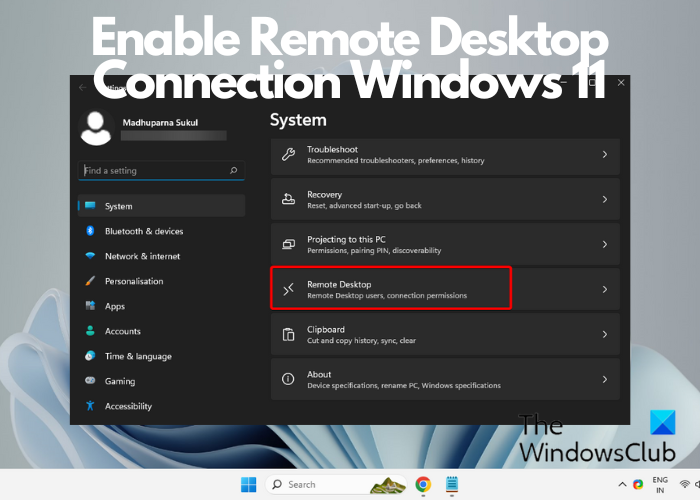Open the Windows Start button
700x500 pixels.
pyautogui.click(x=249, y=484)
